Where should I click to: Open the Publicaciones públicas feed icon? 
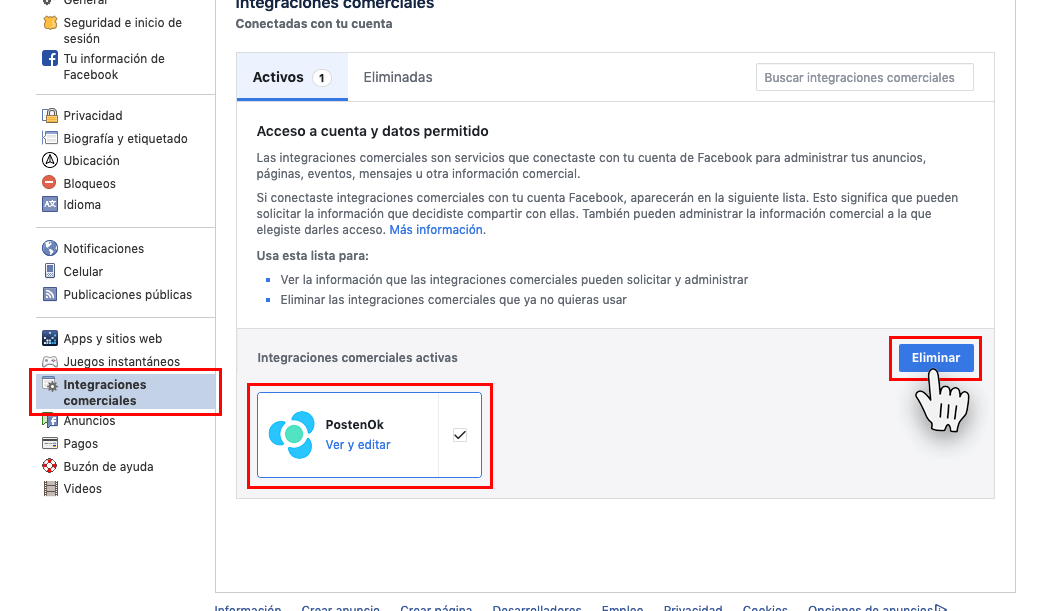tap(50, 294)
